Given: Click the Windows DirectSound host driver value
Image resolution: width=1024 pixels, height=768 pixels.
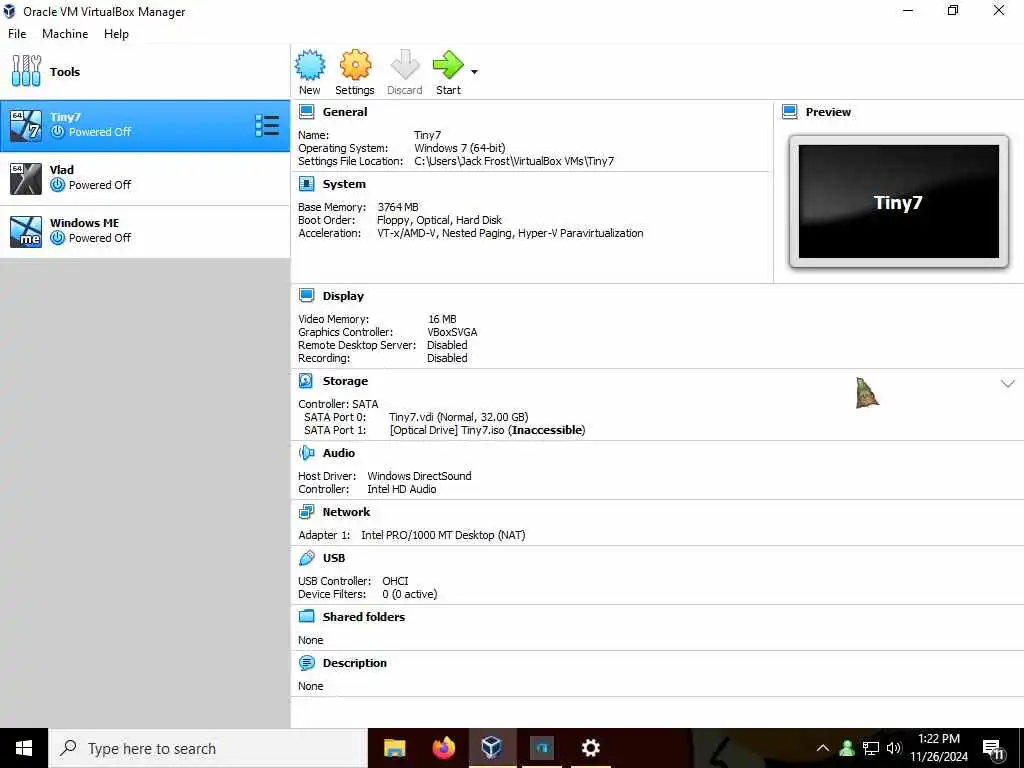Looking at the screenshot, I should tap(419, 476).
